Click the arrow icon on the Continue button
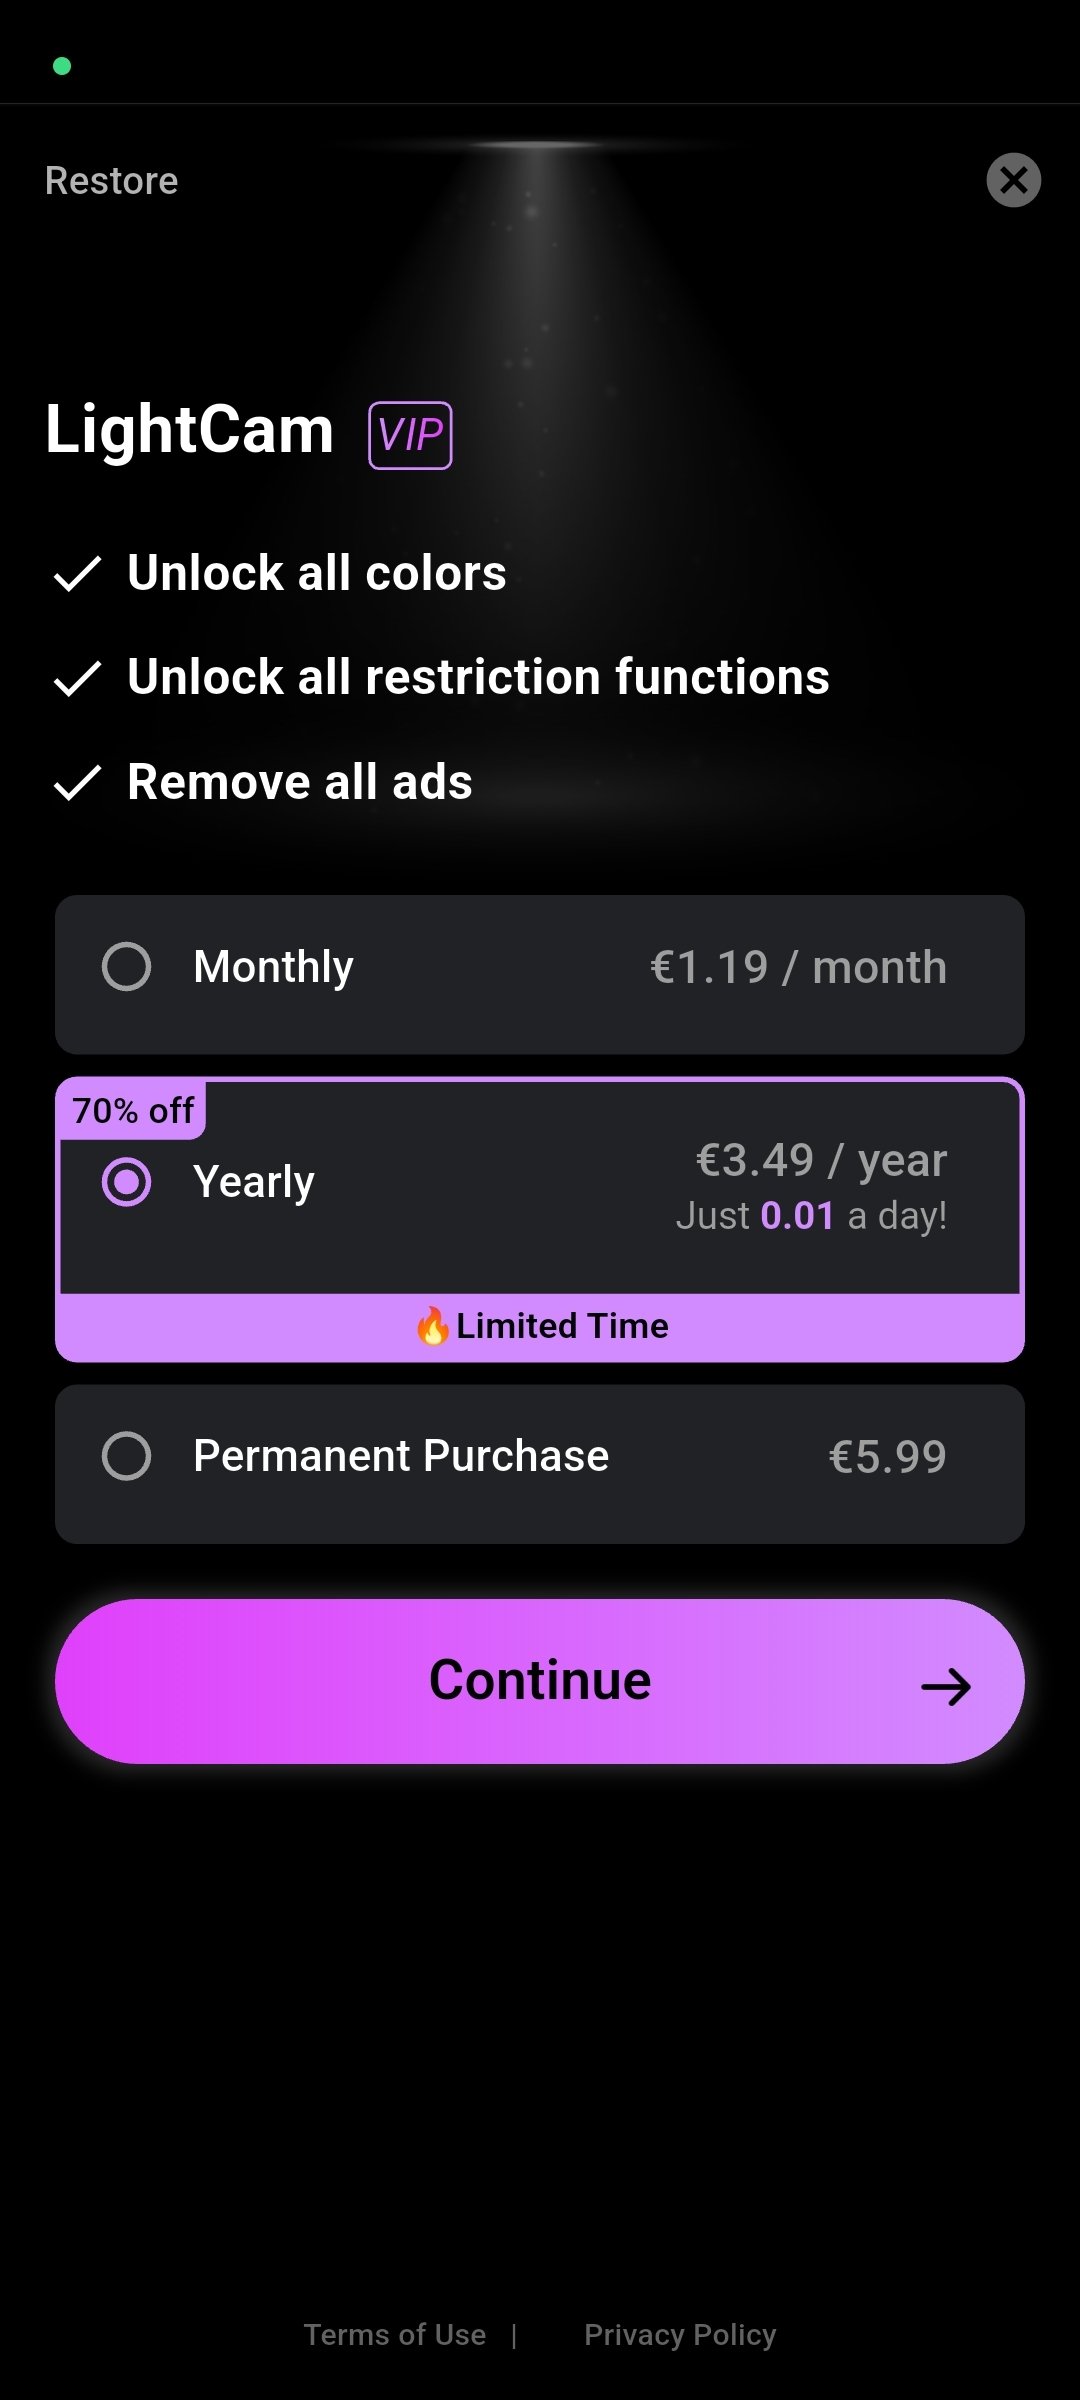The image size is (1080, 2400). pyautogui.click(x=946, y=1687)
